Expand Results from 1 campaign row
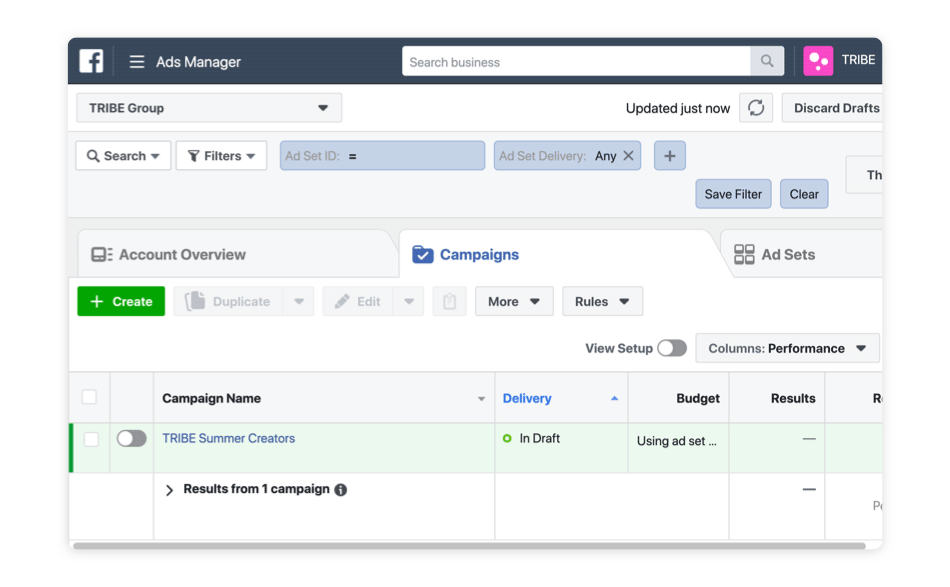This screenshot has width=950, height=587. coord(169,490)
